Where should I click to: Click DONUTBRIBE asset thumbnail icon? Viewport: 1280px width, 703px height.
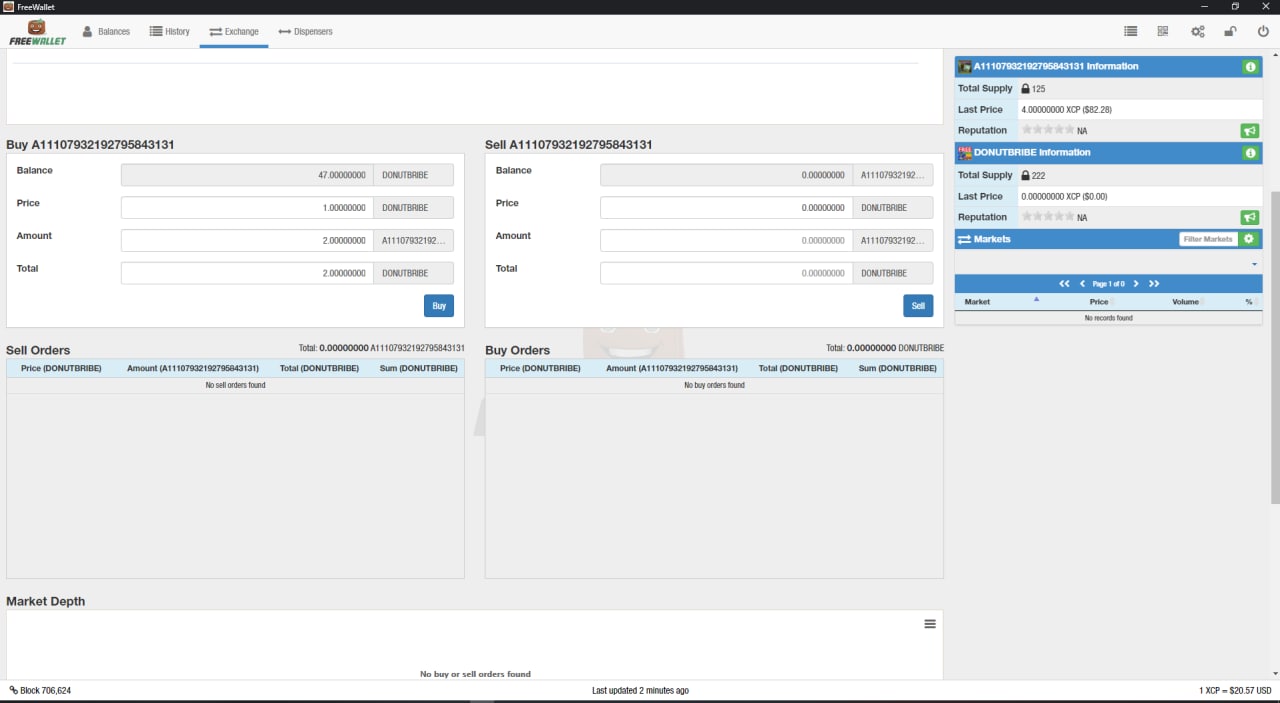pyautogui.click(x=965, y=153)
